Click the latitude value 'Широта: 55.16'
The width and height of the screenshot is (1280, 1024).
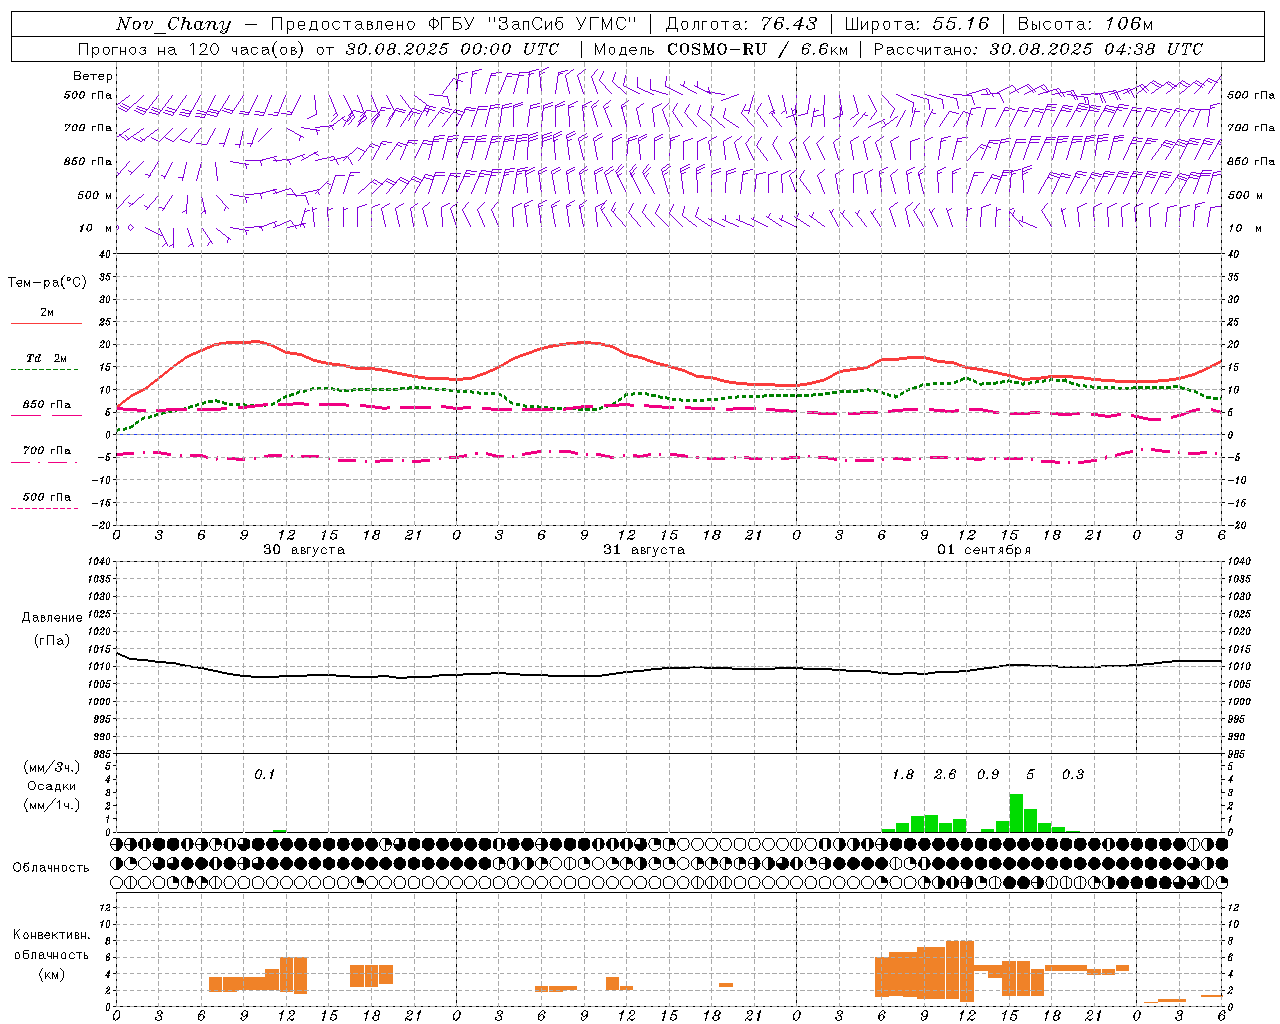point(916,24)
